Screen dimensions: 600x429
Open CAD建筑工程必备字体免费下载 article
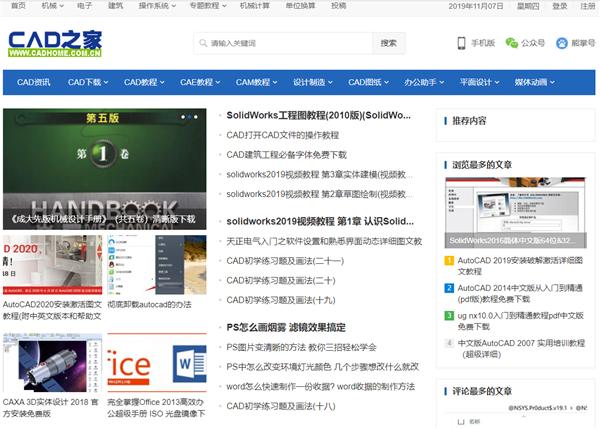[286, 155]
